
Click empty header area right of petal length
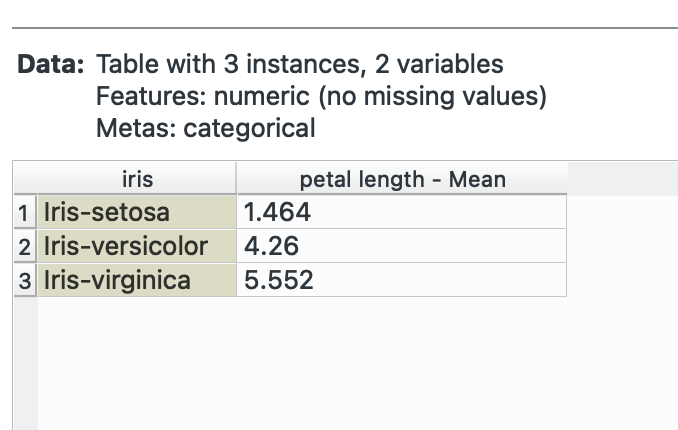620,180
